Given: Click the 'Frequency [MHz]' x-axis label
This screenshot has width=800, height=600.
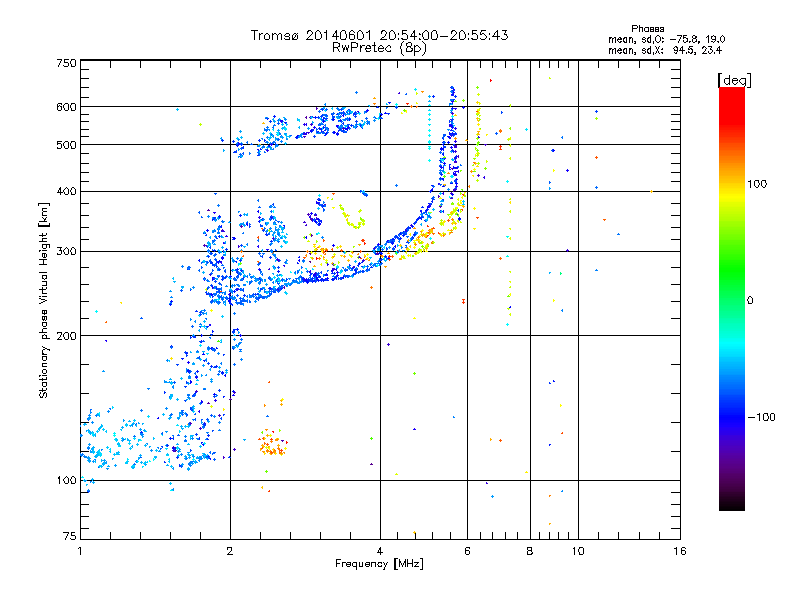Looking at the screenshot, I should point(379,564).
